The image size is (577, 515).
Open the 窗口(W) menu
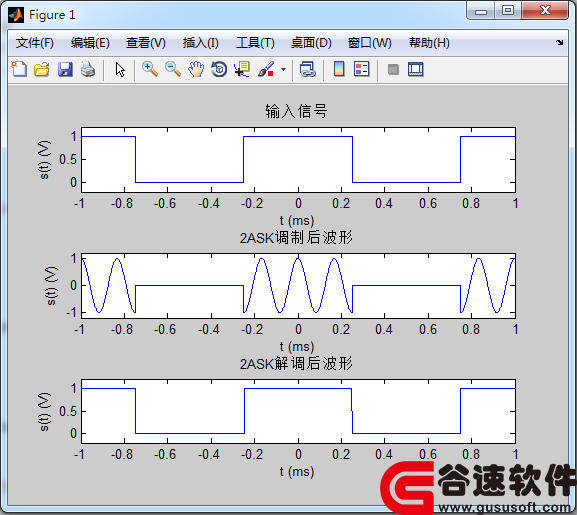(x=370, y=43)
